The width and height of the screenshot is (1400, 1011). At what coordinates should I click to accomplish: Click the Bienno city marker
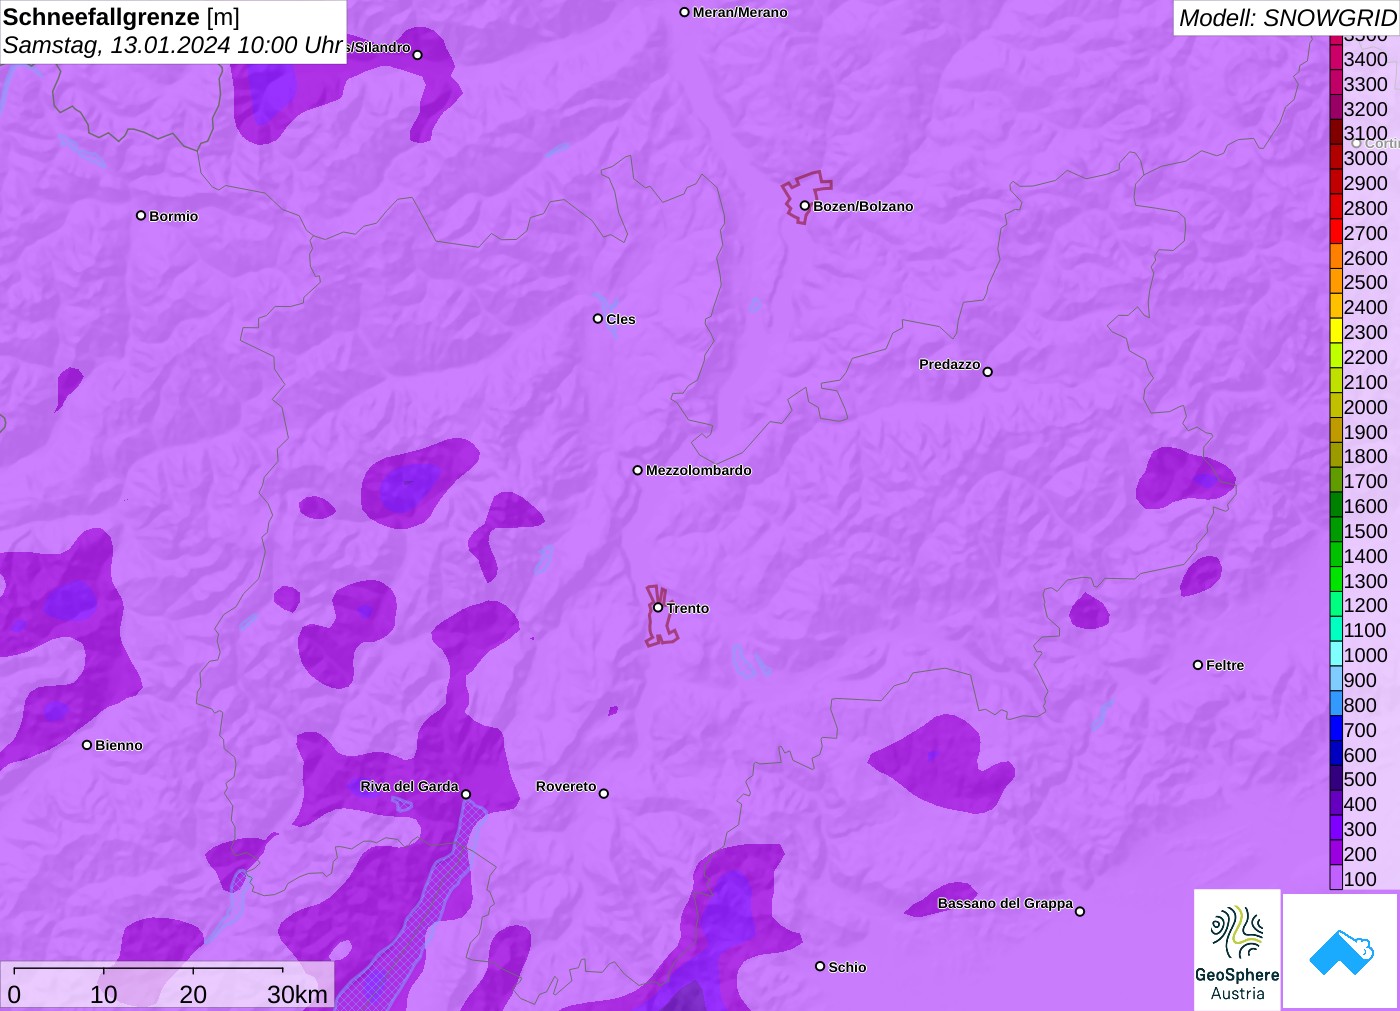pyautogui.click(x=87, y=745)
